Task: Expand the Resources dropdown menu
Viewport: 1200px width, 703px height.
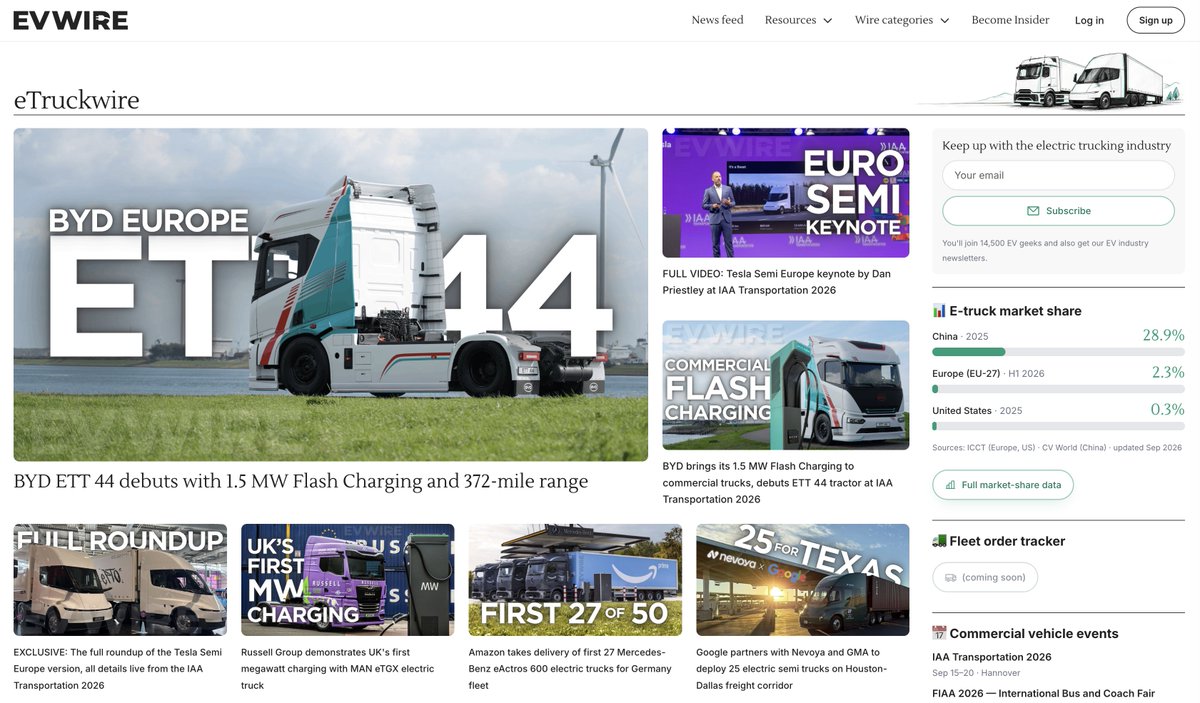Action: pyautogui.click(x=798, y=20)
